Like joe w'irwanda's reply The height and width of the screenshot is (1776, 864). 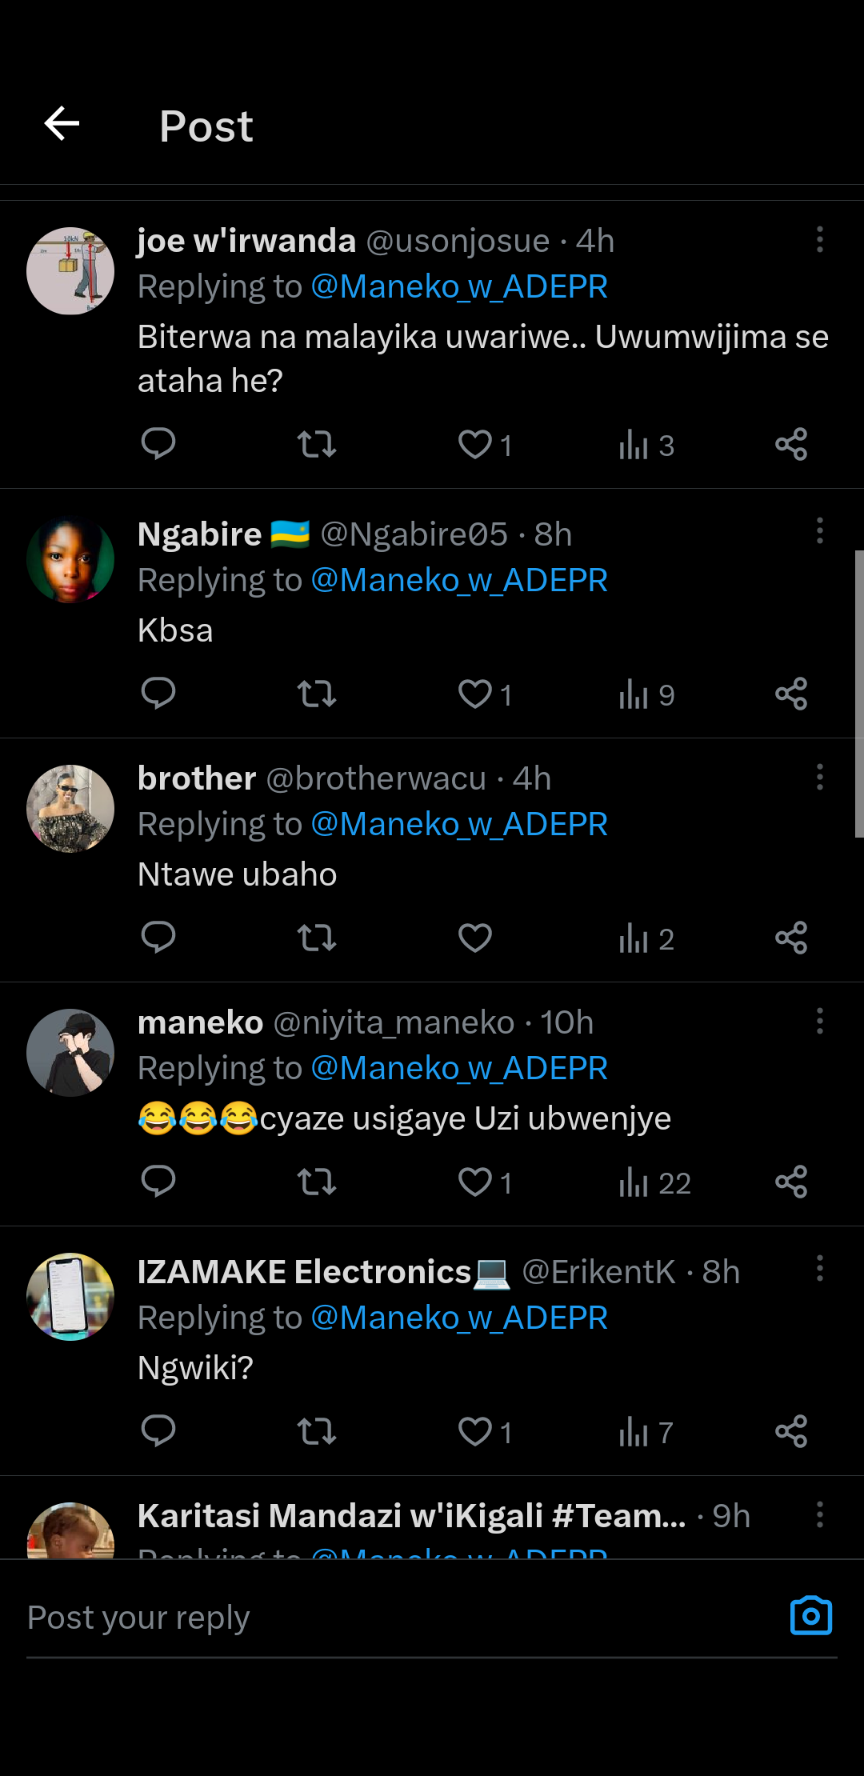(475, 443)
